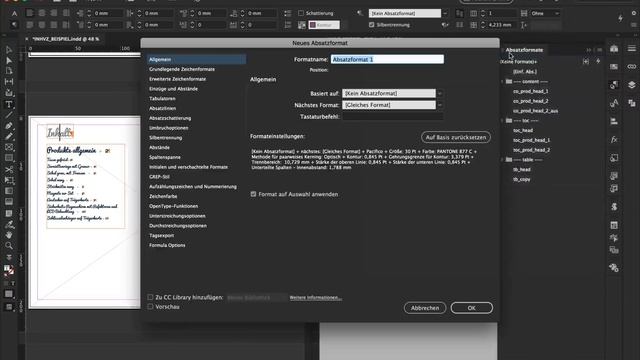The width and height of the screenshot is (640, 360).
Task: Select the Line tool in the toolbox
Action: [9, 116]
